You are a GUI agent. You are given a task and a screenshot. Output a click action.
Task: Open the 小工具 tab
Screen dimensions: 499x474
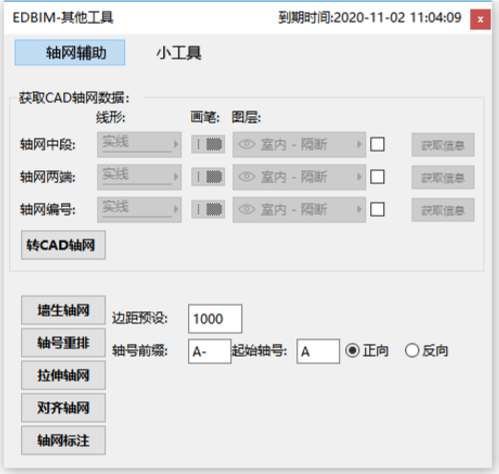(179, 53)
